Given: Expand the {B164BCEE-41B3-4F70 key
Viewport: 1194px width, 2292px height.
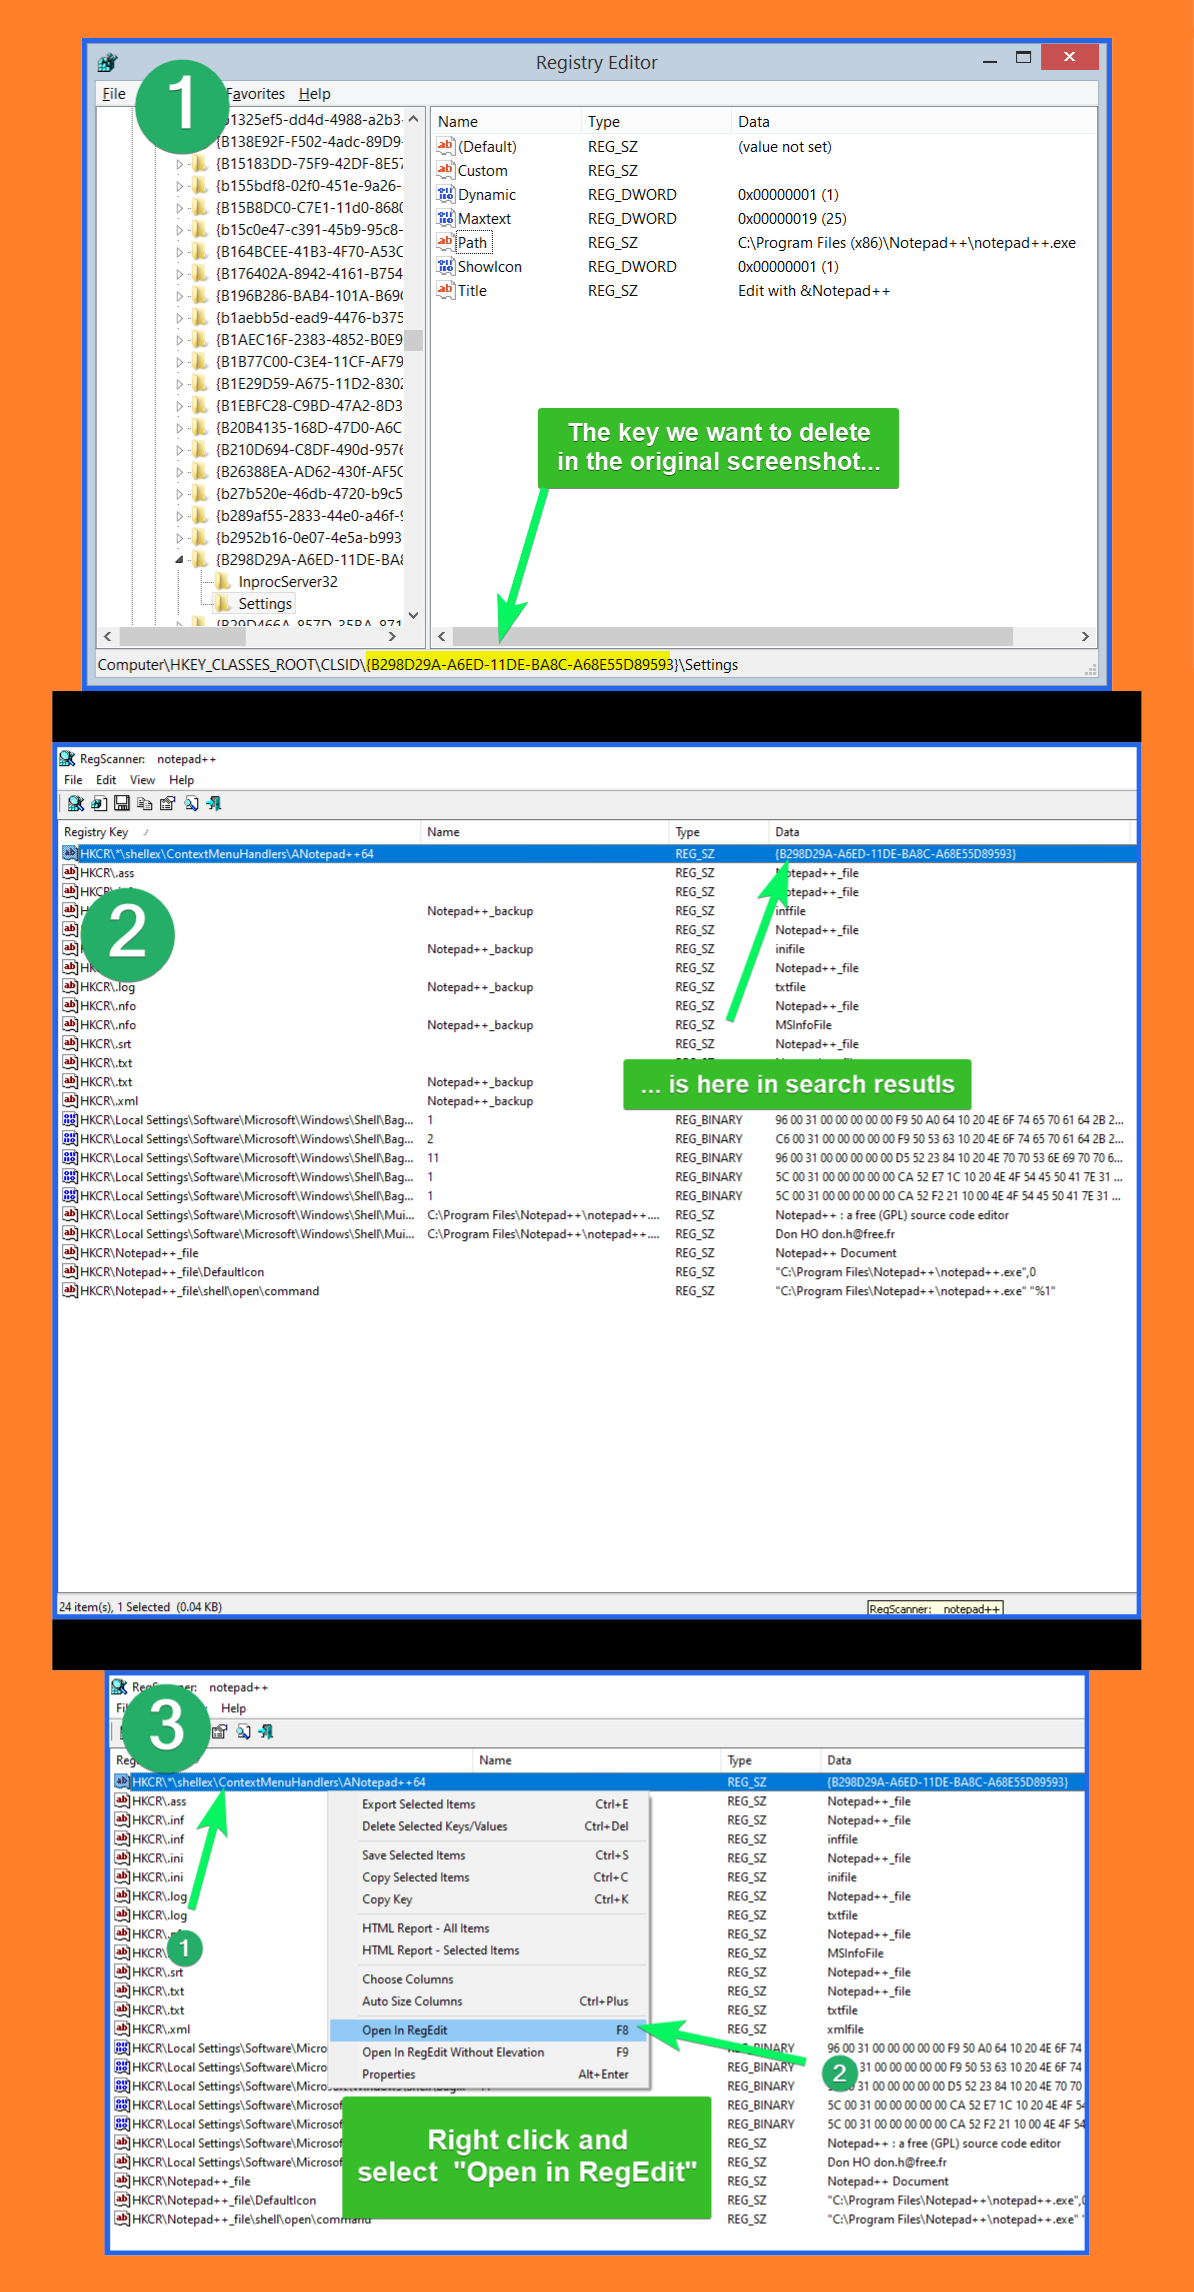Looking at the screenshot, I should [180, 252].
